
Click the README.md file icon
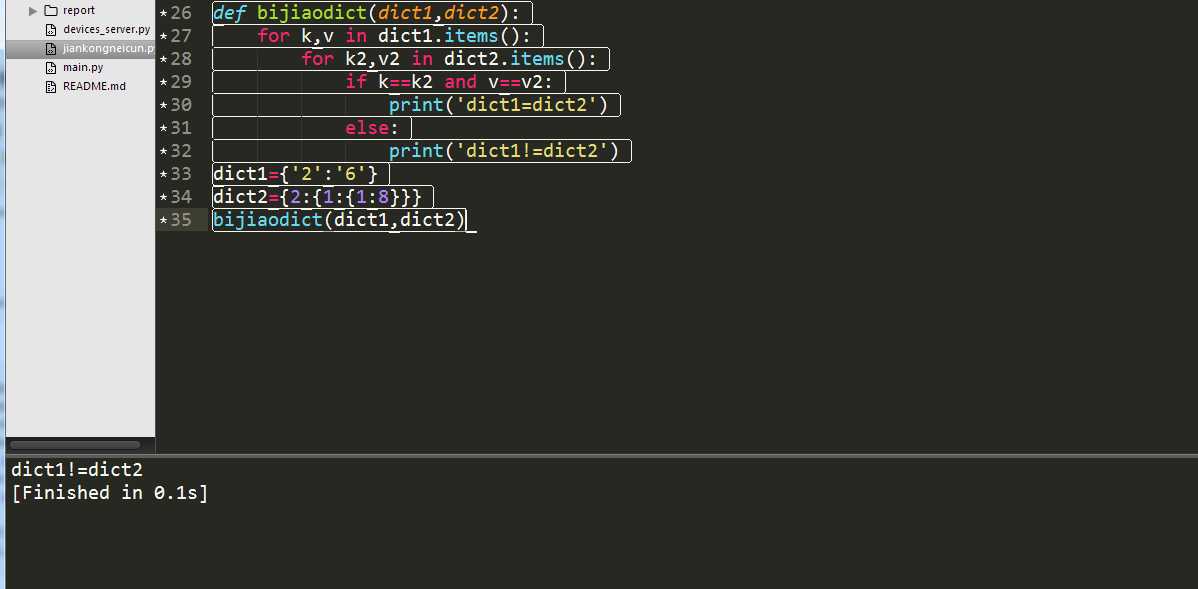[x=51, y=86]
